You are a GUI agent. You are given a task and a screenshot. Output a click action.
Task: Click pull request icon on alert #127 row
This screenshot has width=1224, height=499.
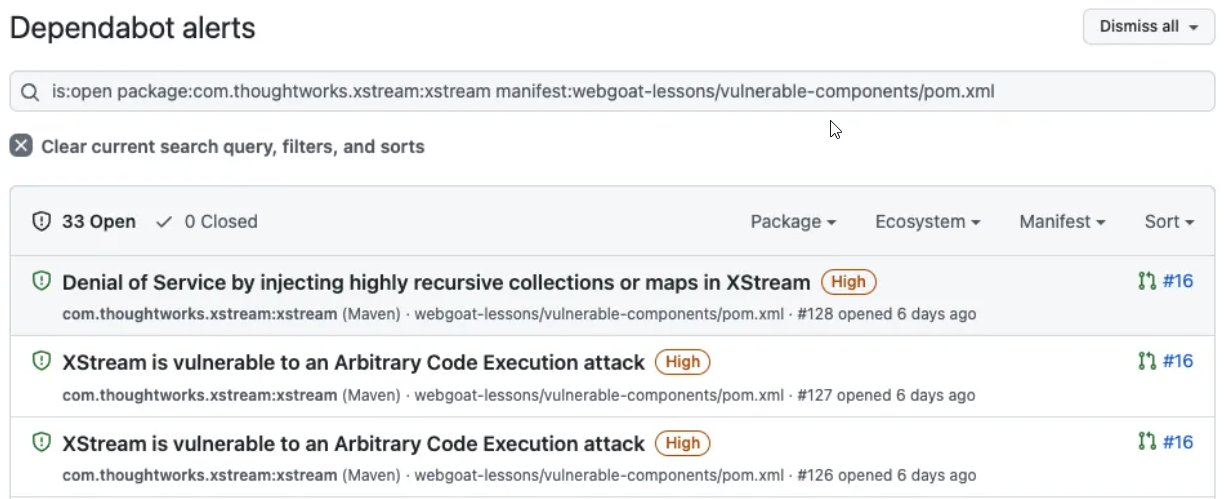(1147, 361)
